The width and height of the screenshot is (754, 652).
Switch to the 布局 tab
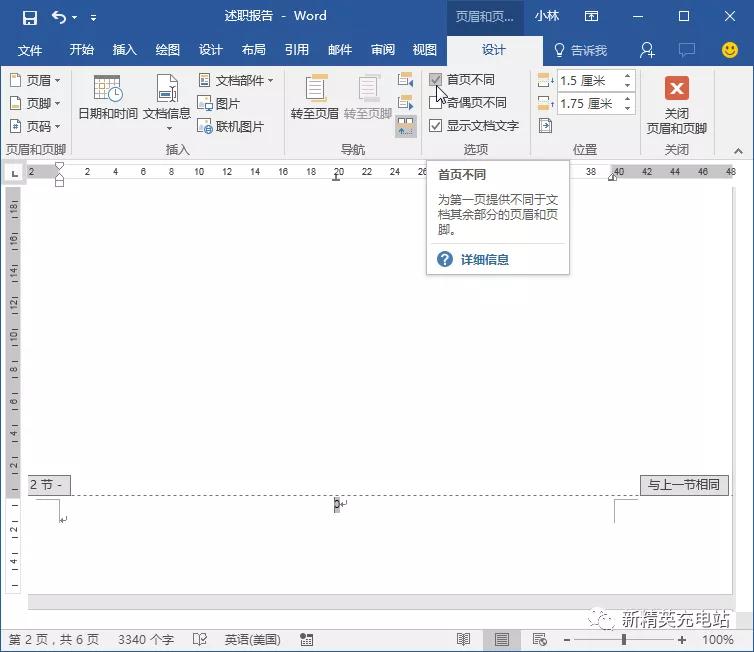pyautogui.click(x=253, y=50)
